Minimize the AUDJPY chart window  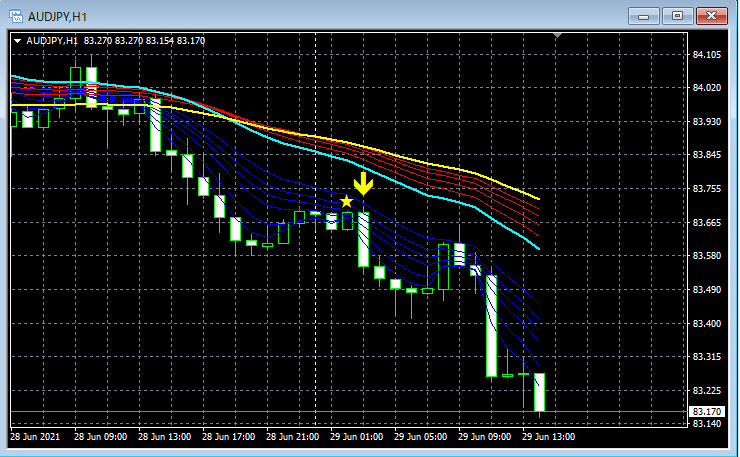pyautogui.click(x=643, y=17)
